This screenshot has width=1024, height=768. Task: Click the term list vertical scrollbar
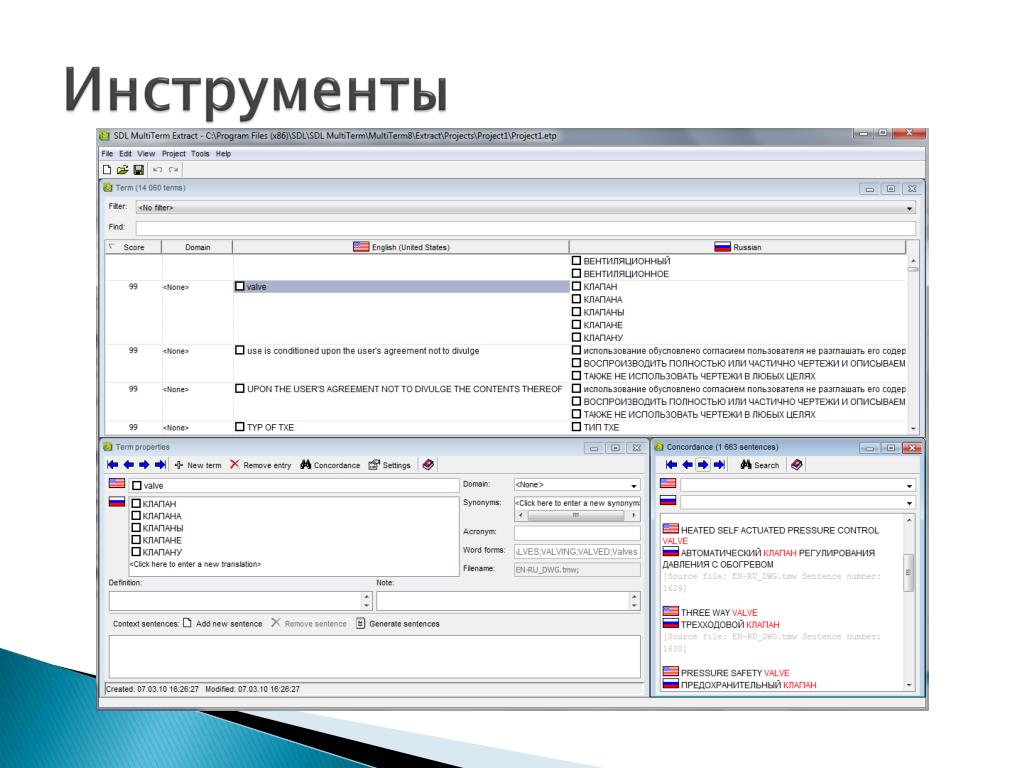[913, 344]
